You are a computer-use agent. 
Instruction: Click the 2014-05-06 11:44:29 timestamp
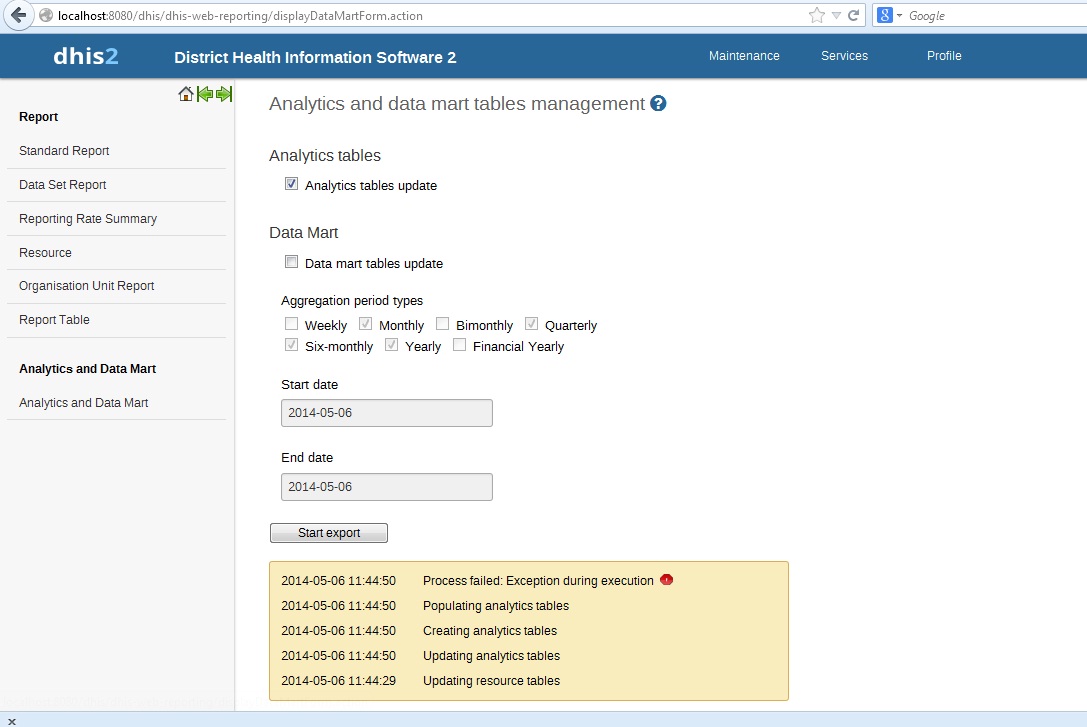coord(338,681)
